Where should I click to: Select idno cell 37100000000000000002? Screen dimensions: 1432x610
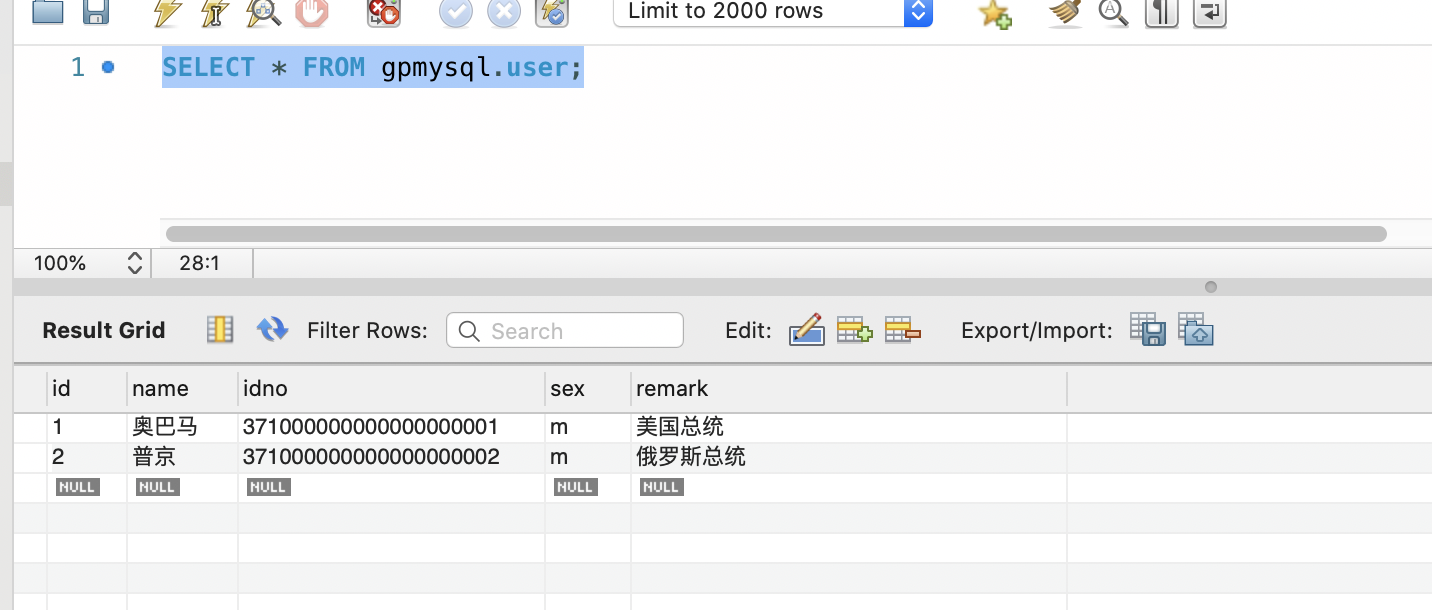coord(391,458)
